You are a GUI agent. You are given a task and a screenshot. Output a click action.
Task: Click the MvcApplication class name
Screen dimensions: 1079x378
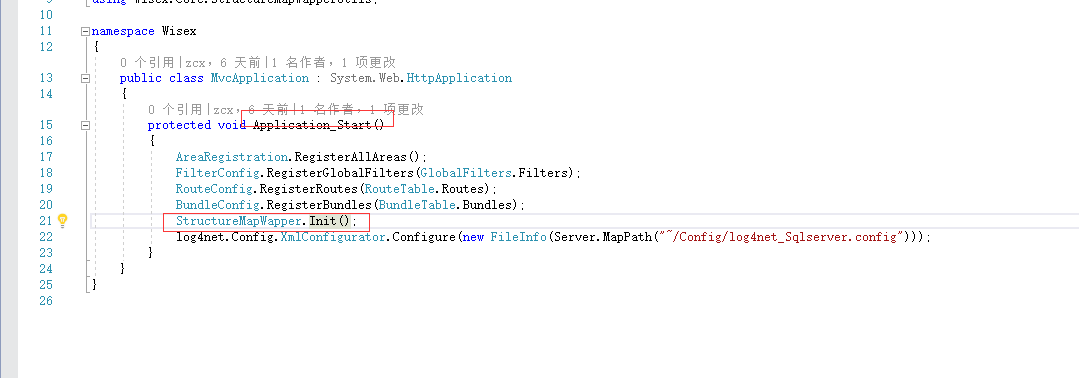259,78
